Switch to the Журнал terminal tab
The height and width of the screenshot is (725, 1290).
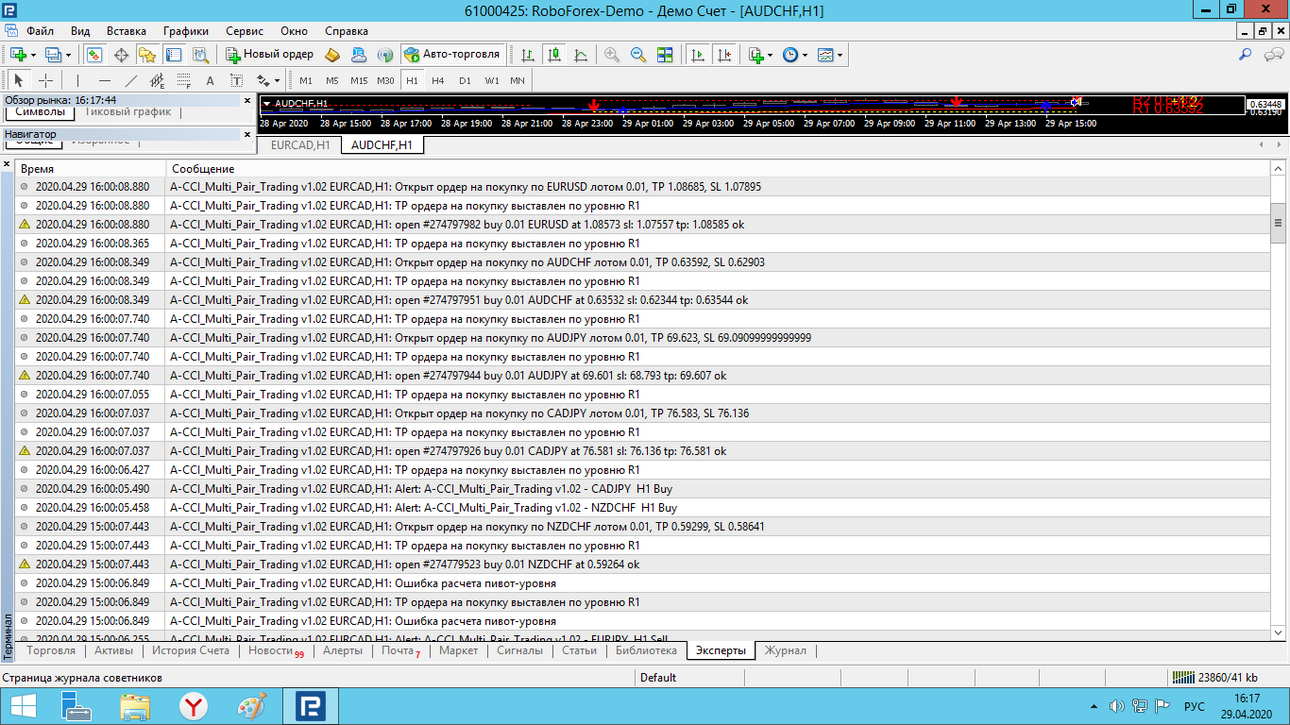(x=785, y=650)
